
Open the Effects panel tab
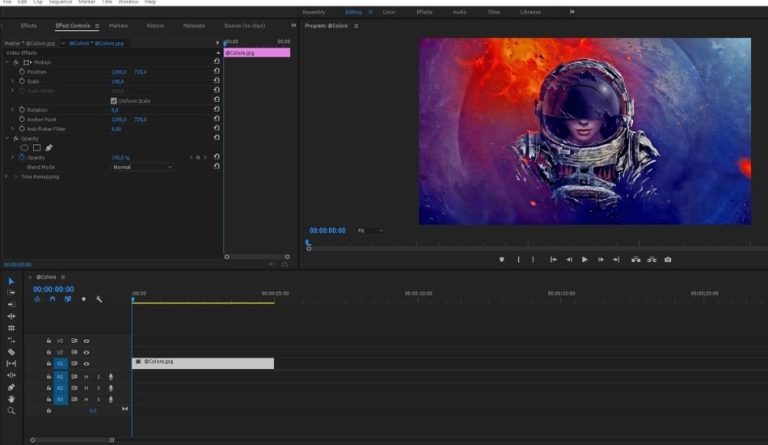[x=28, y=25]
